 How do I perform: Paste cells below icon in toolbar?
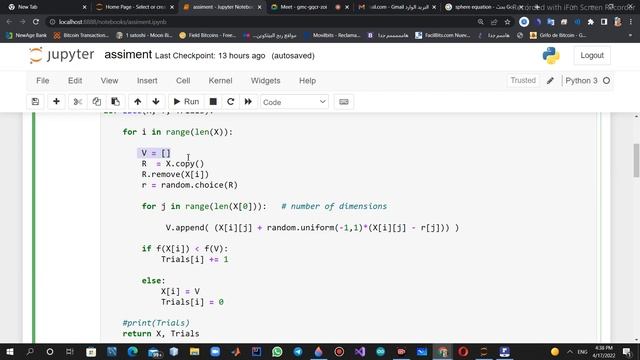tap(116, 102)
